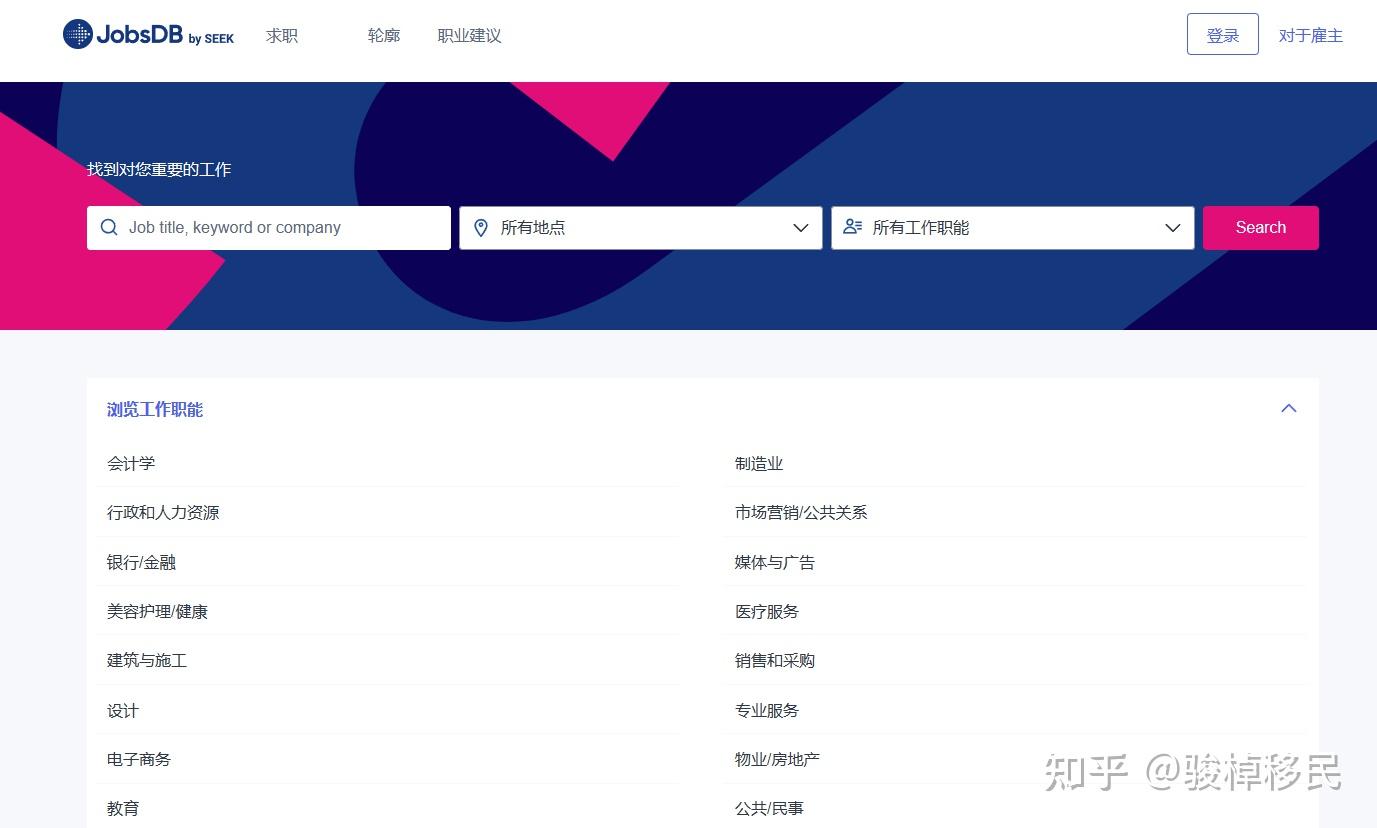The image size is (1377, 828).
Task: Open the 对于雇主 employer link
Action: (1310, 35)
